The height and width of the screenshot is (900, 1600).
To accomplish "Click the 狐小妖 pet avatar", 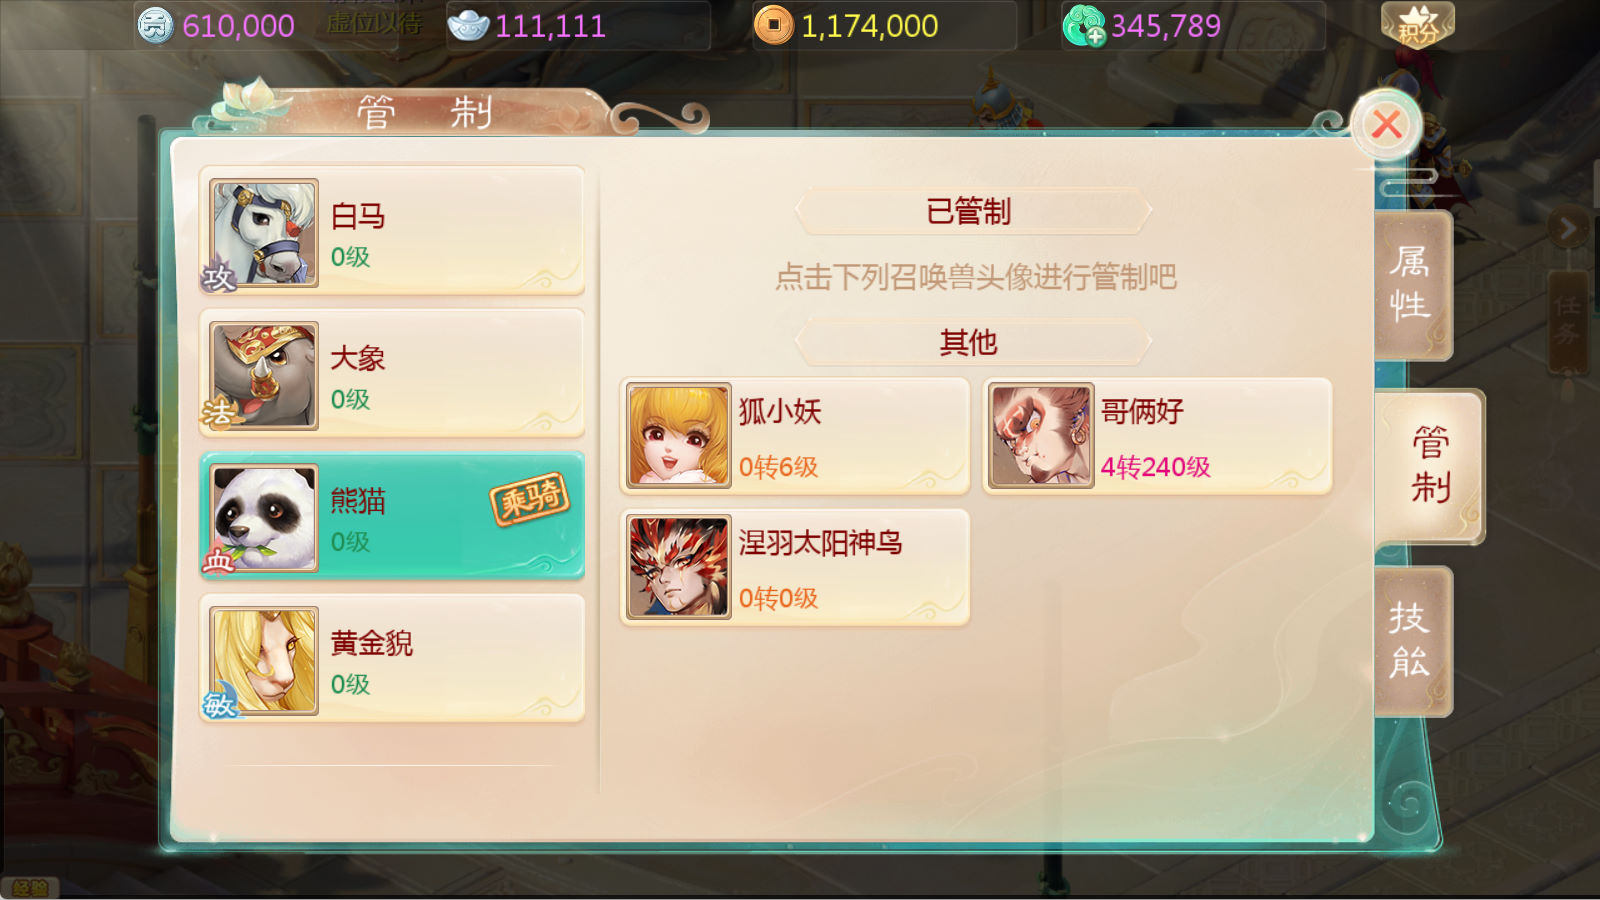I will (x=679, y=436).
